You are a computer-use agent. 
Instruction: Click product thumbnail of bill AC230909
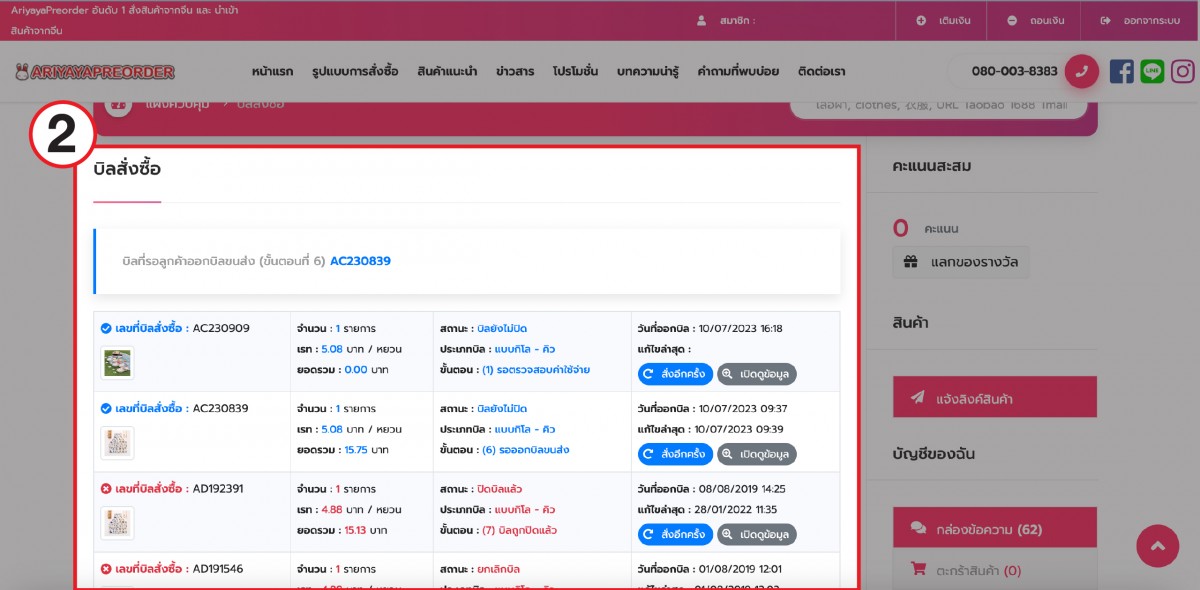(x=117, y=363)
